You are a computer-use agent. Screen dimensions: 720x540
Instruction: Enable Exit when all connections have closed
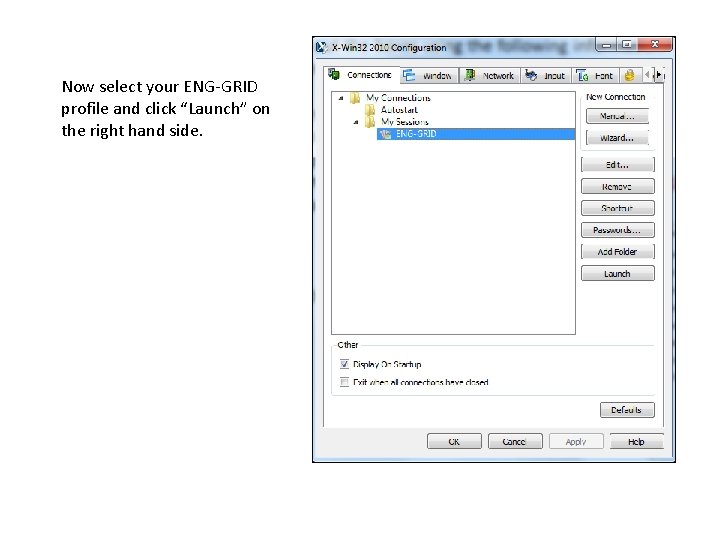point(344,382)
